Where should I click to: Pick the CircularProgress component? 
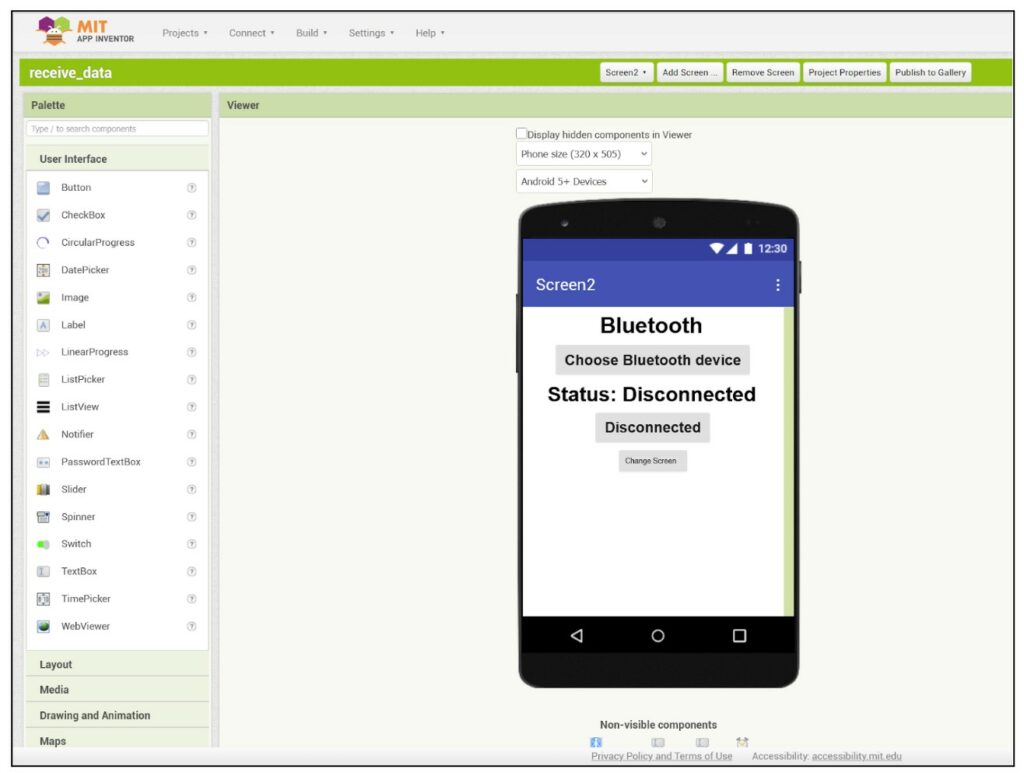coord(97,242)
